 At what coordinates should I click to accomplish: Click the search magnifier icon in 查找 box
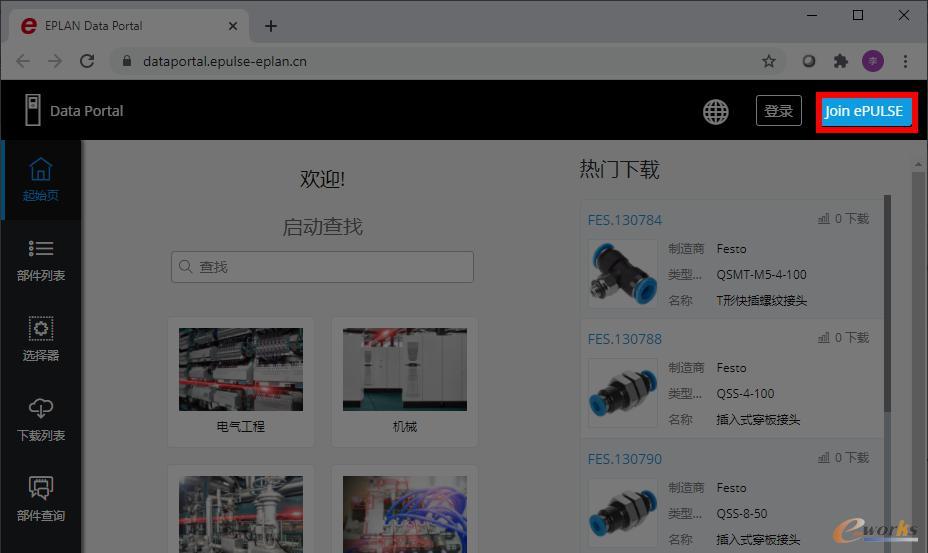coord(185,266)
